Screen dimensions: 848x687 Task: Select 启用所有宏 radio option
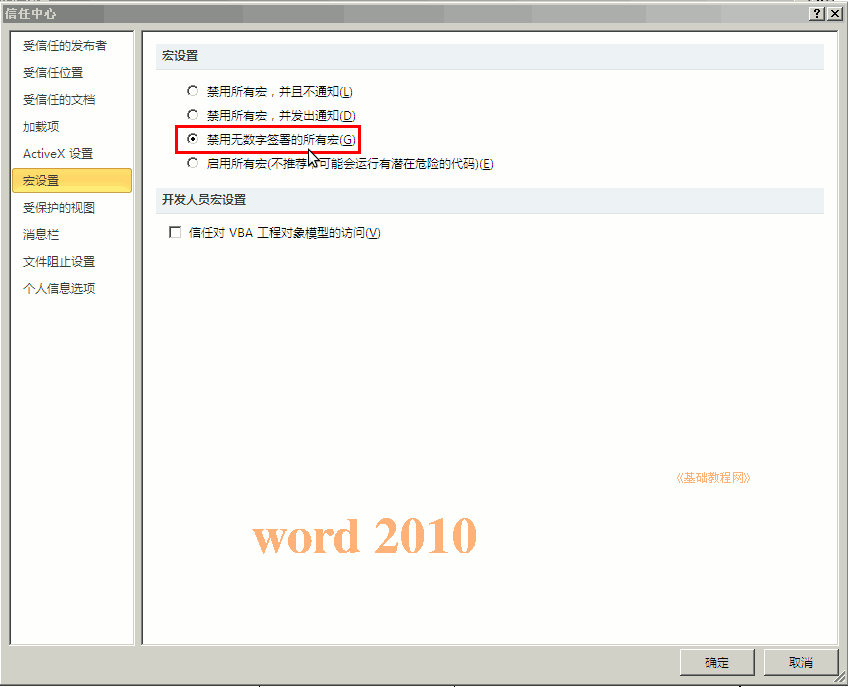pyautogui.click(x=193, y=163)
